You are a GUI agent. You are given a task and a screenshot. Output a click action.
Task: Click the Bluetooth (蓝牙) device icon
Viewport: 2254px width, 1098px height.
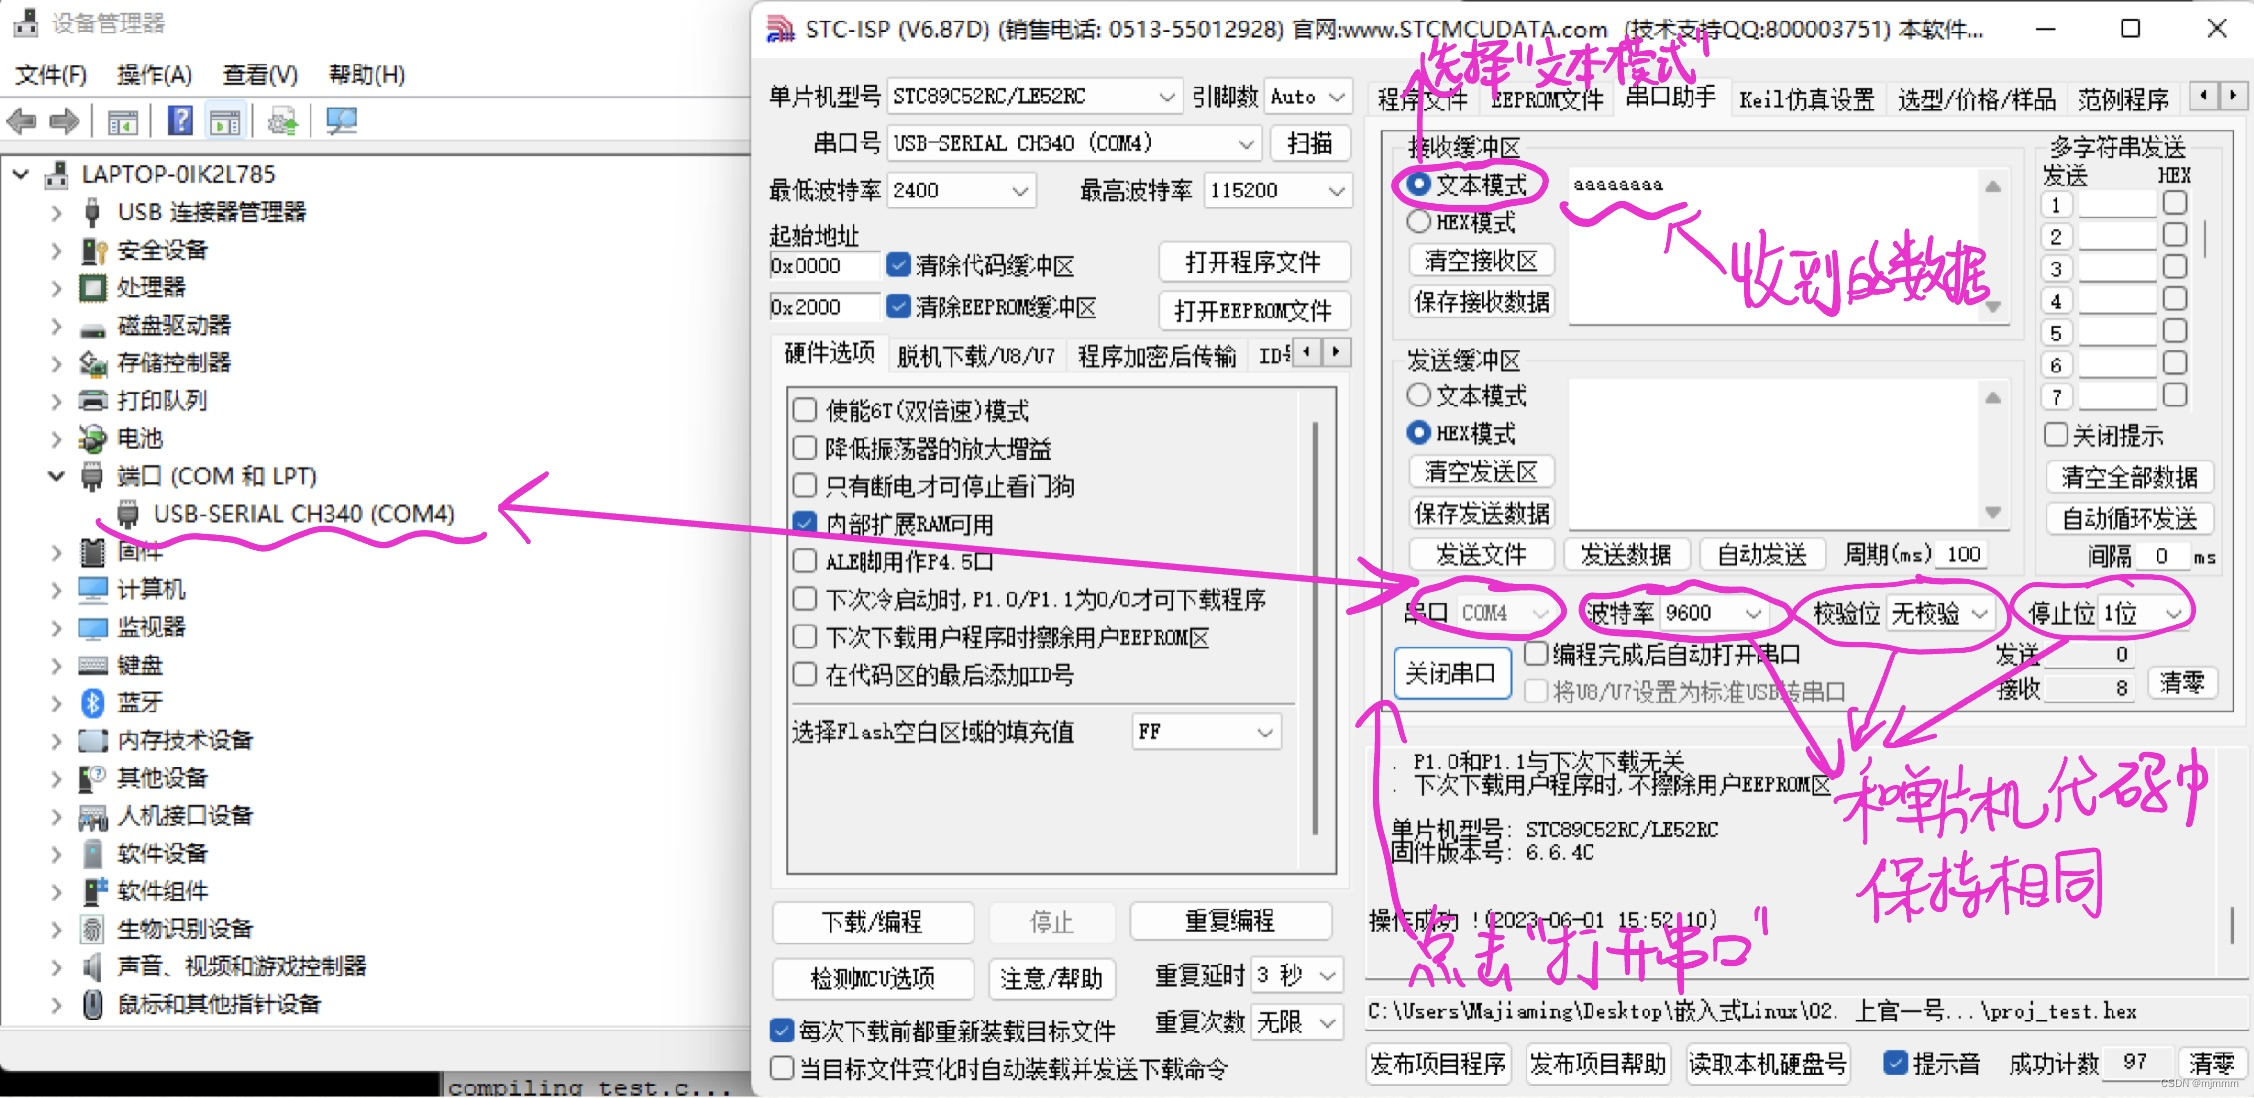coord(92,703)
